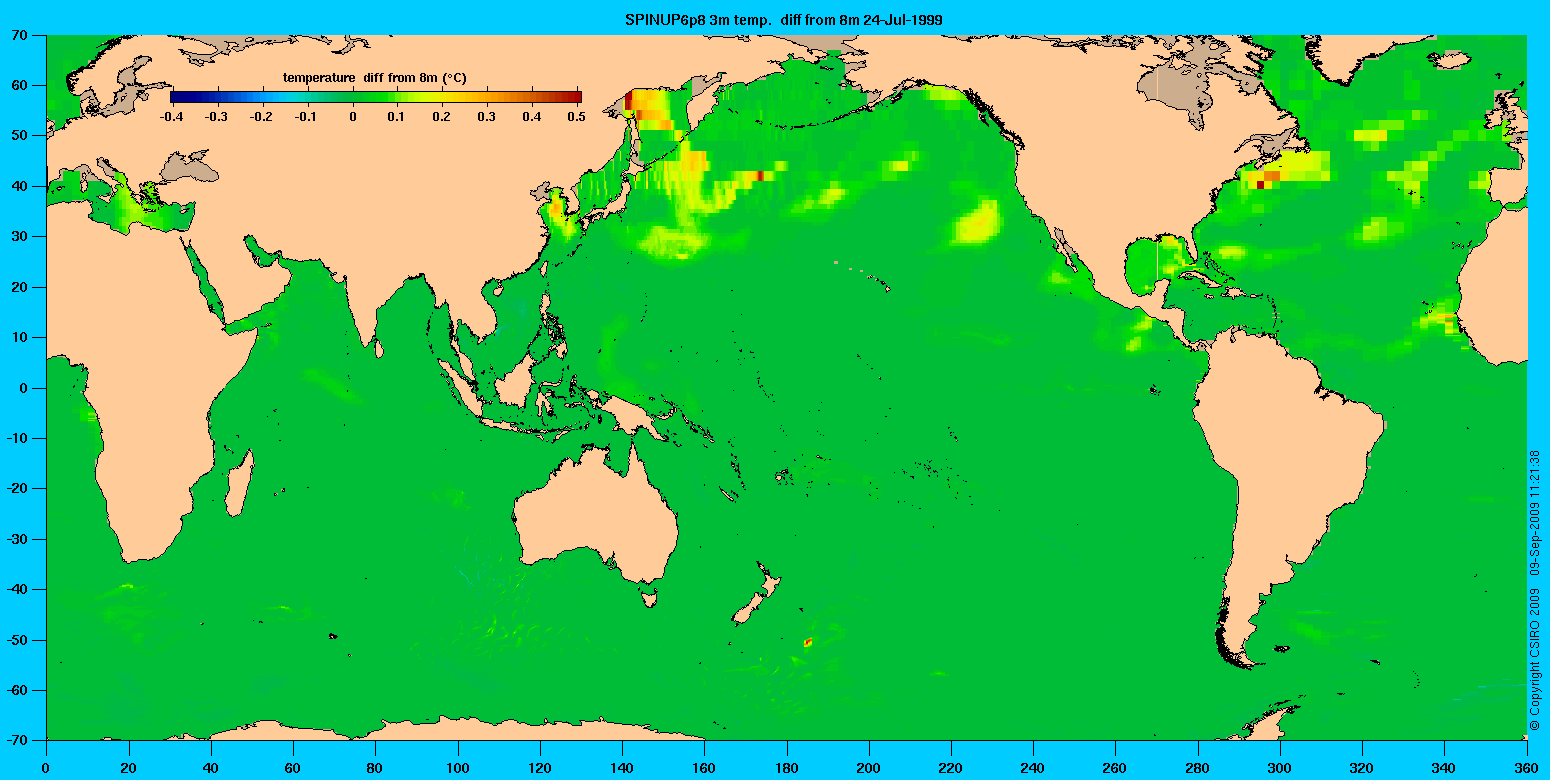
Task: Click the dark red end of the colorbar
Action: [x=574, y=97]
